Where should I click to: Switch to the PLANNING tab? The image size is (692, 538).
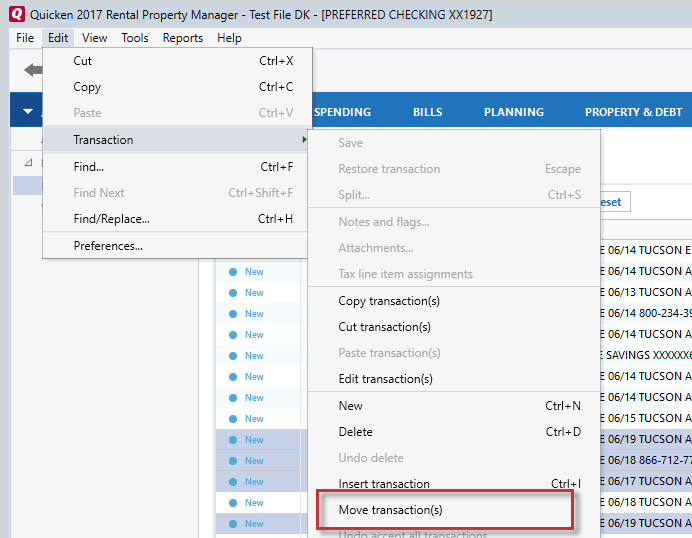pos(514,112)
